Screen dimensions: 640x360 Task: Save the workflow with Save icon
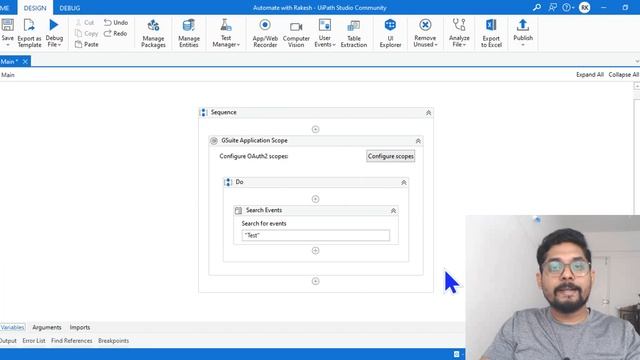click(x=7, y=25)
